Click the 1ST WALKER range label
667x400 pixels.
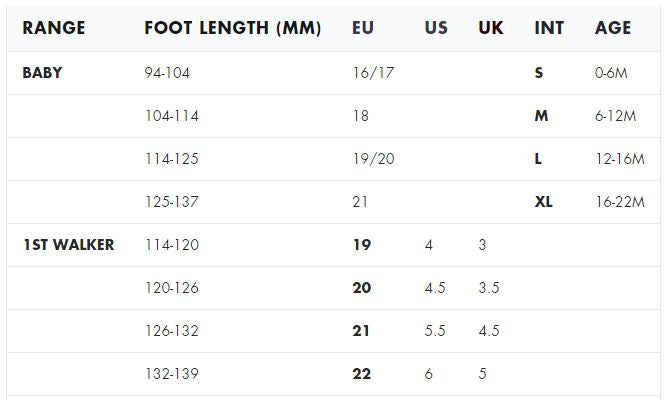pyautogui.click(x=68, y=245)
